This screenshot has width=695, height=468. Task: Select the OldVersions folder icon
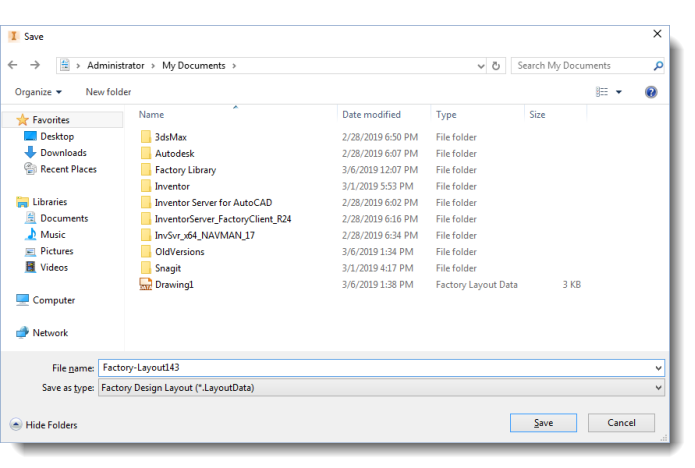[x=146, y=251]
